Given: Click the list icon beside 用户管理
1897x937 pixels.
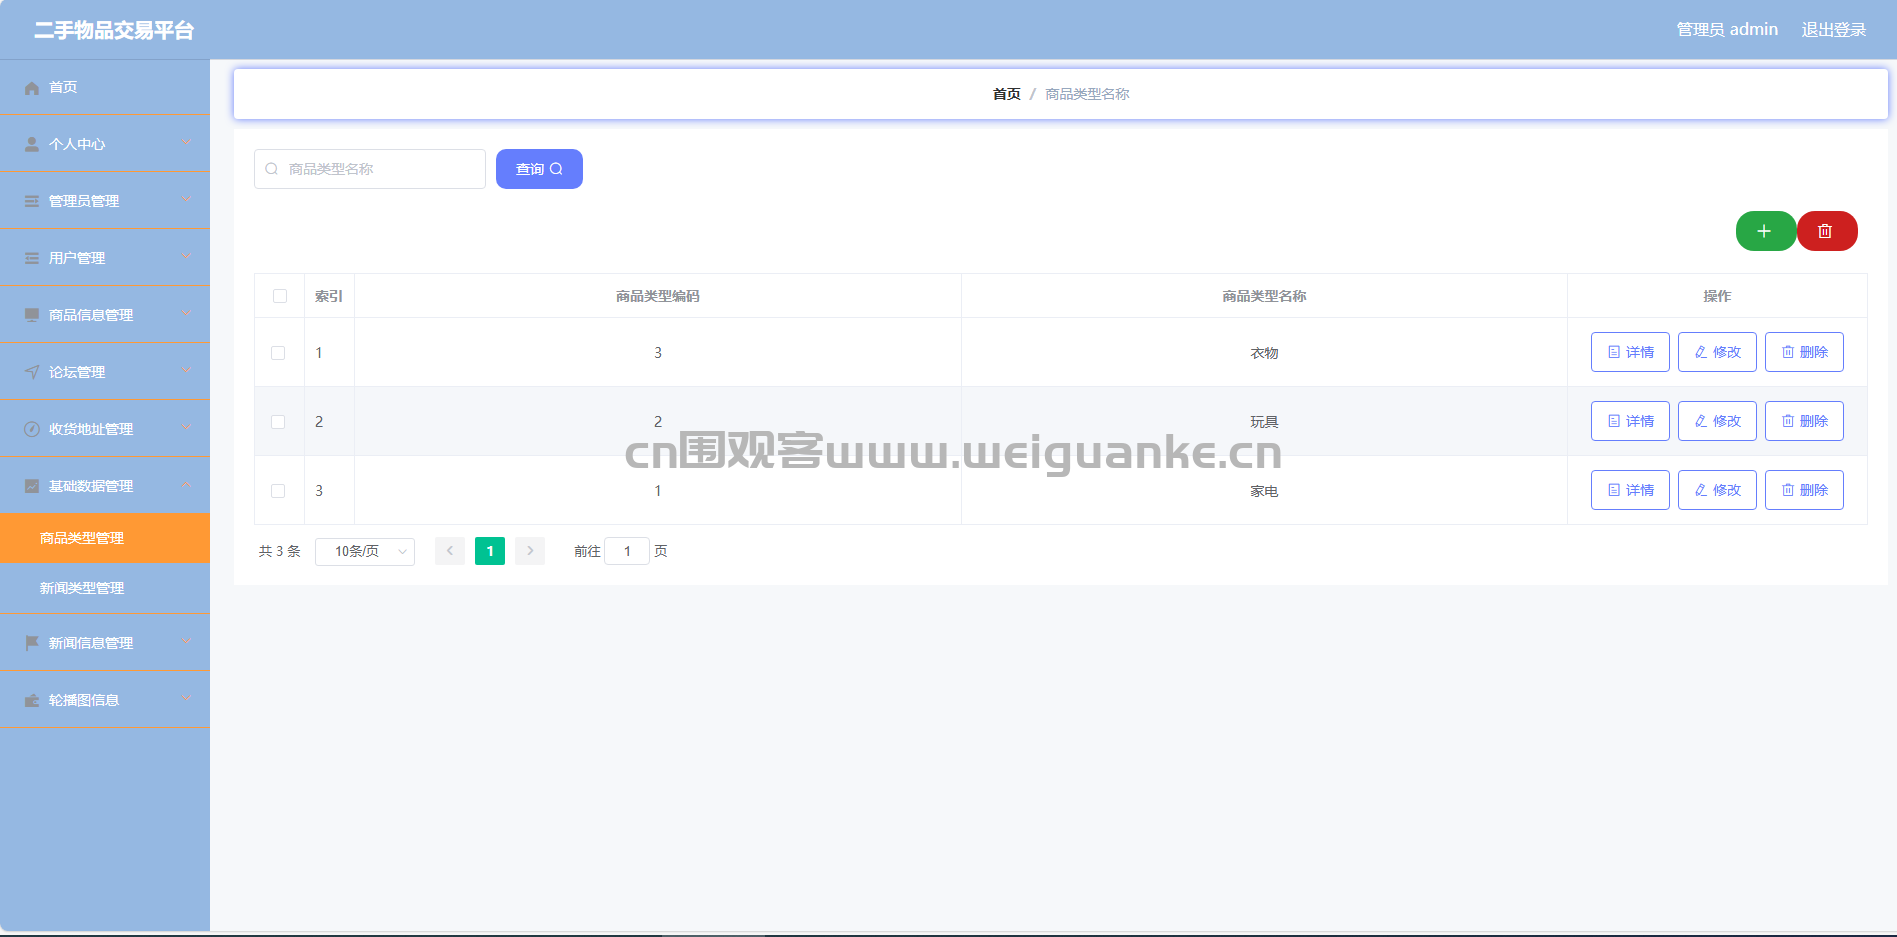Looking at the screenshot, I should point(32,259).
